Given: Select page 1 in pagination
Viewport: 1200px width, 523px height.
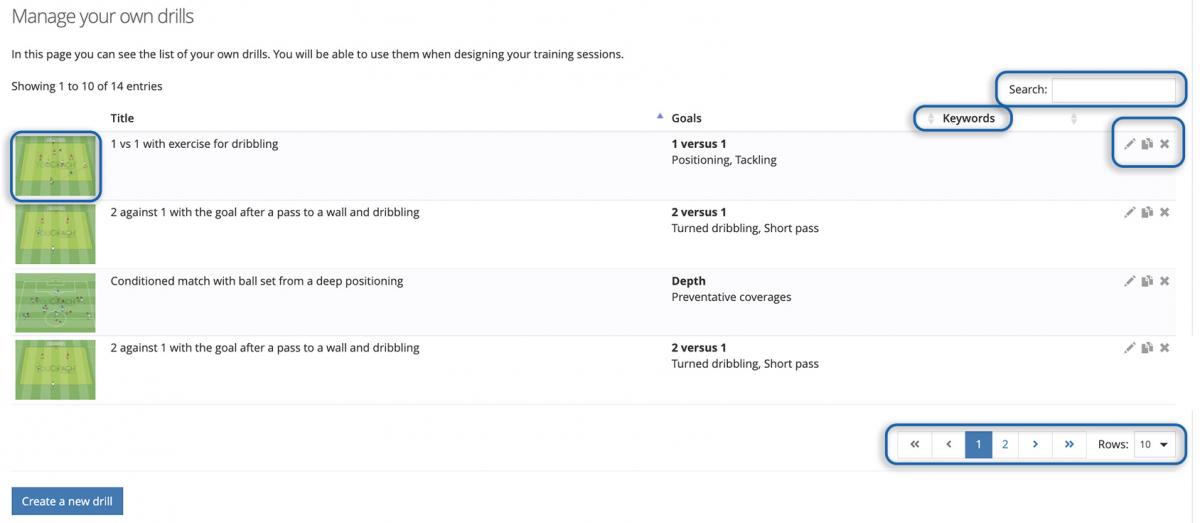Looking at the screenshot, I should click(x=978, y=445).
